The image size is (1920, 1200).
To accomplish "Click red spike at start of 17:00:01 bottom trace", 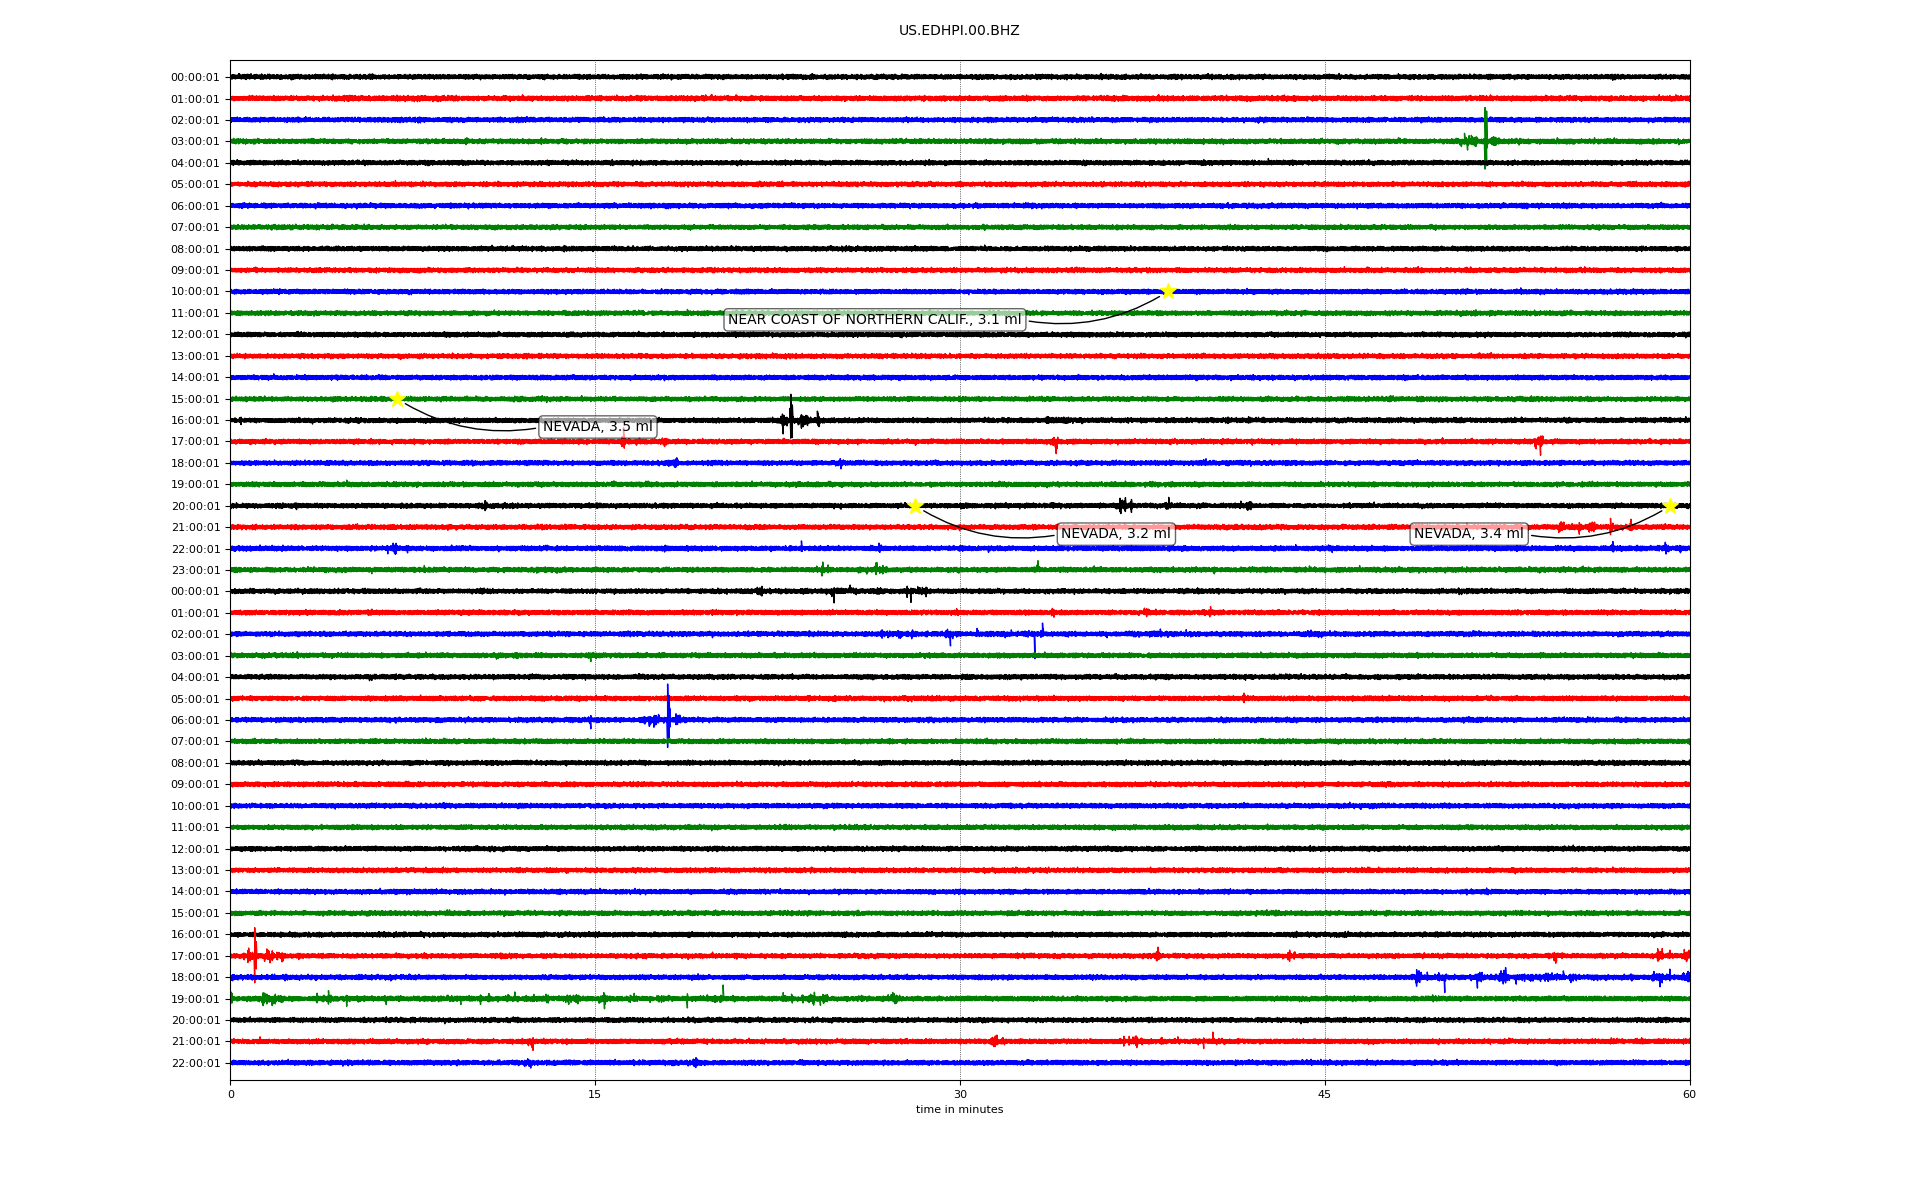I will pyautogui.click(x=255, y=953).
